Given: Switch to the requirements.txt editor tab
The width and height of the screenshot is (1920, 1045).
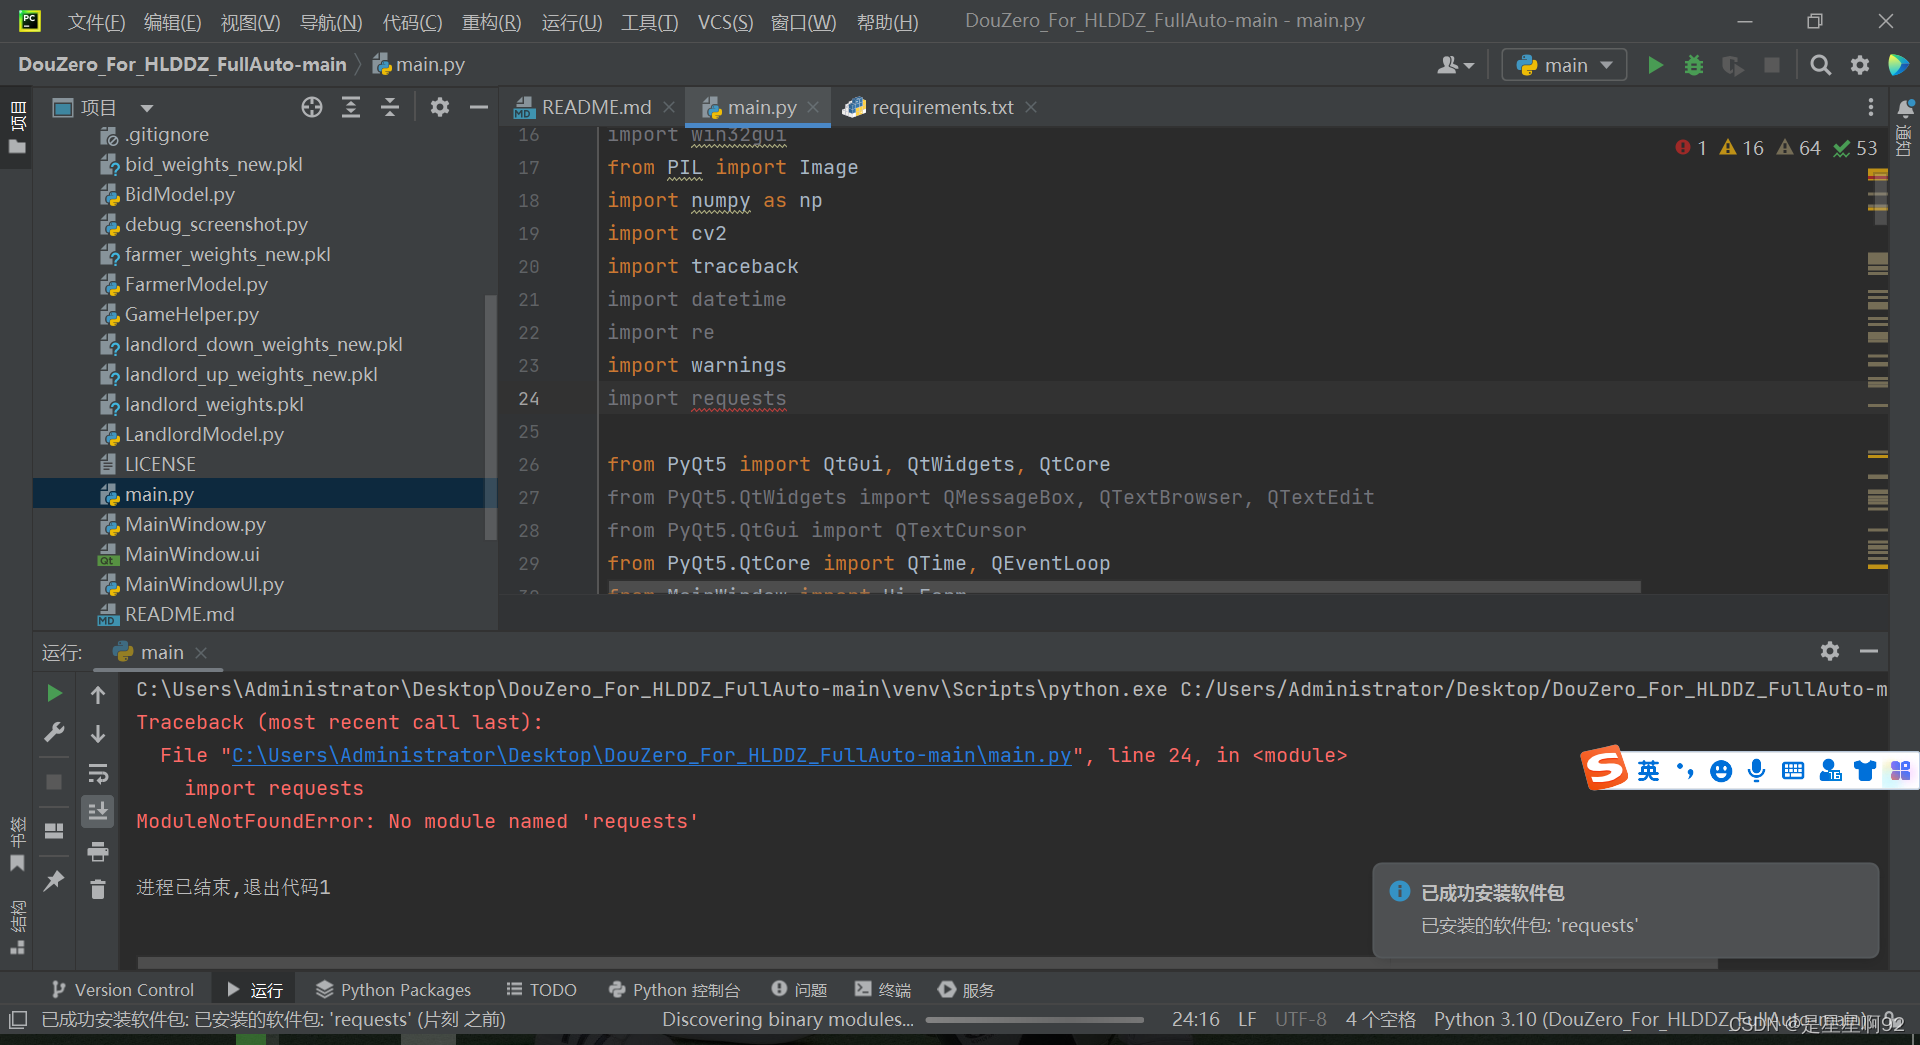Looking at the screenshot, I should click(x=942, y=107).
